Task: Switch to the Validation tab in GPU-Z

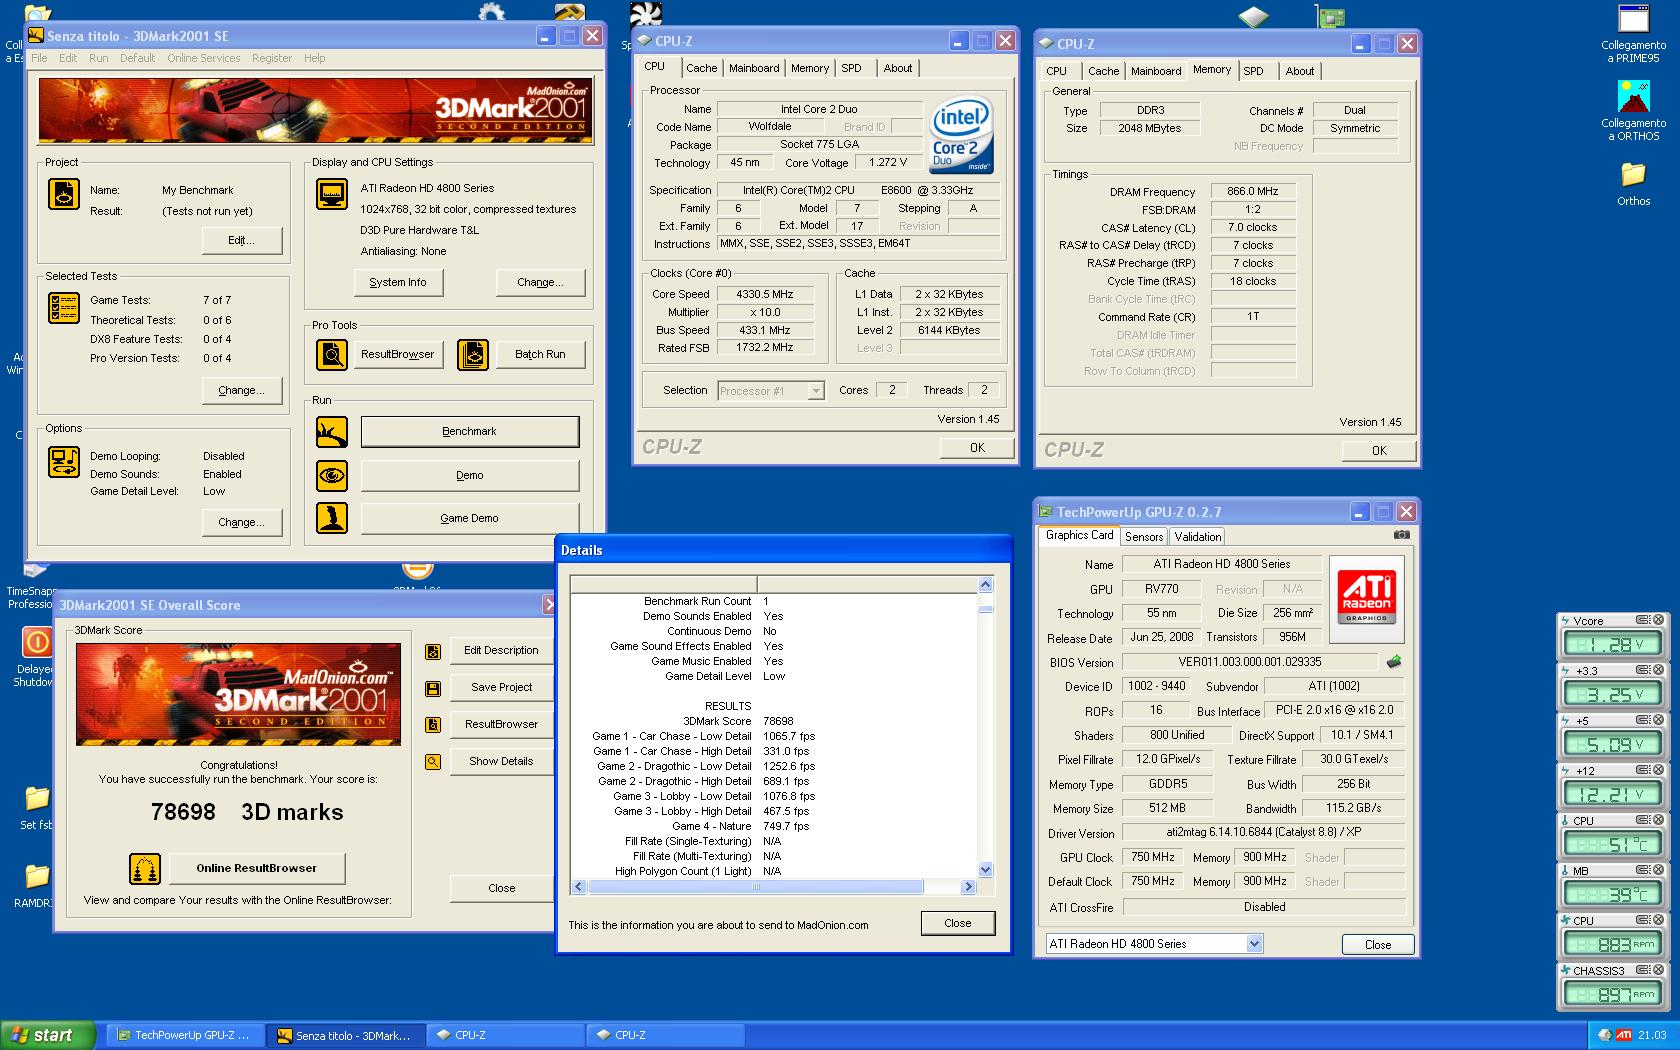Action: coord(1197,537)
